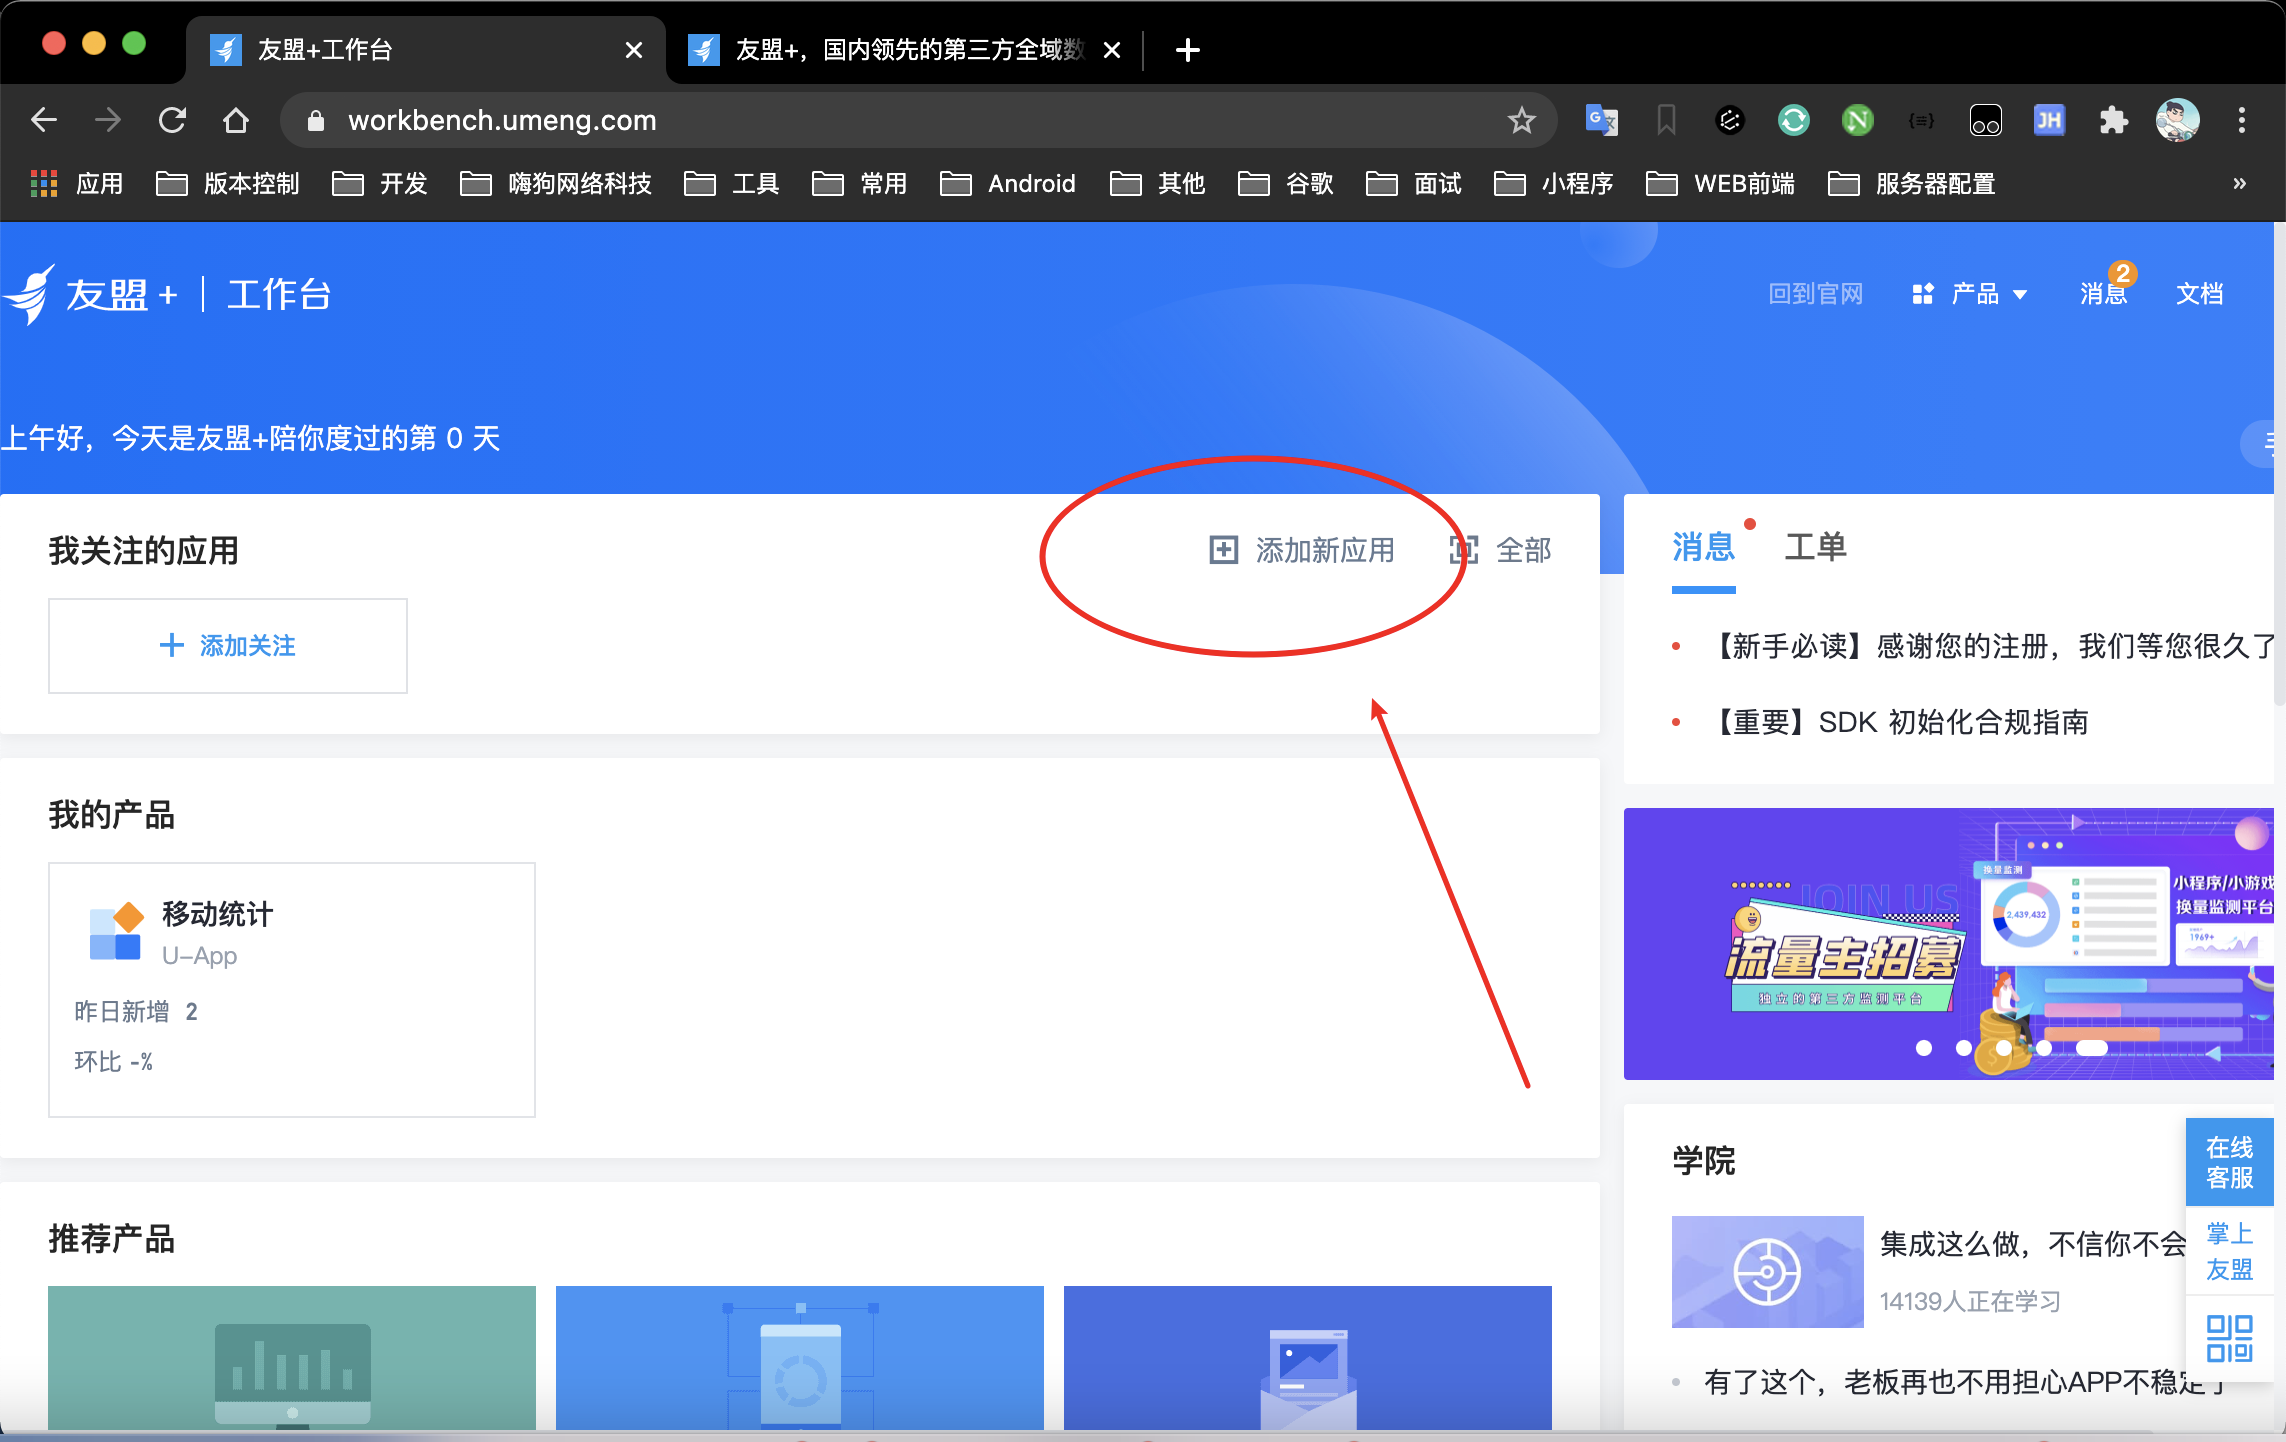Bookmark this page with the star icon
The image size is (2286, 1442).
(1522, 120)
